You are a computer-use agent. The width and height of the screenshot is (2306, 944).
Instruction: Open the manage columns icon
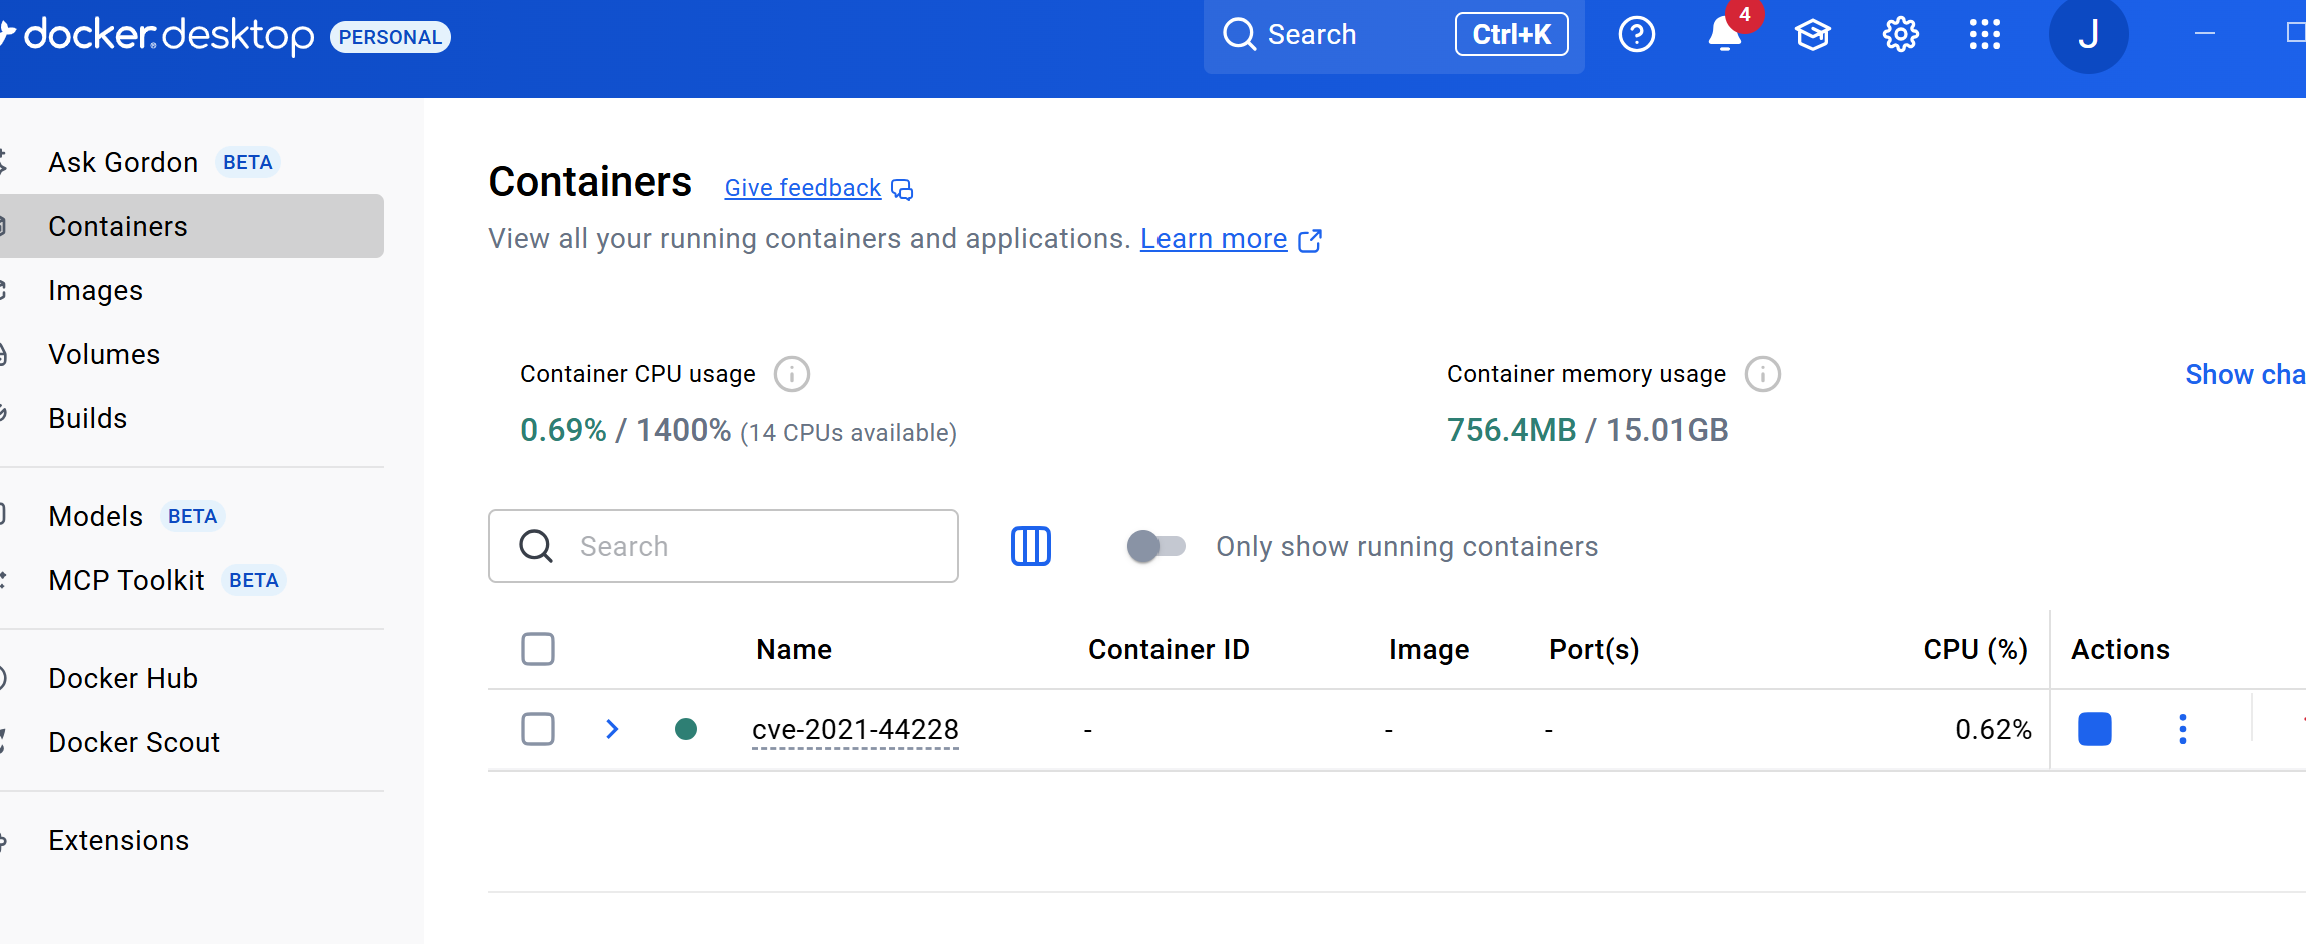pyautogui.click(x=1031, y=546)
